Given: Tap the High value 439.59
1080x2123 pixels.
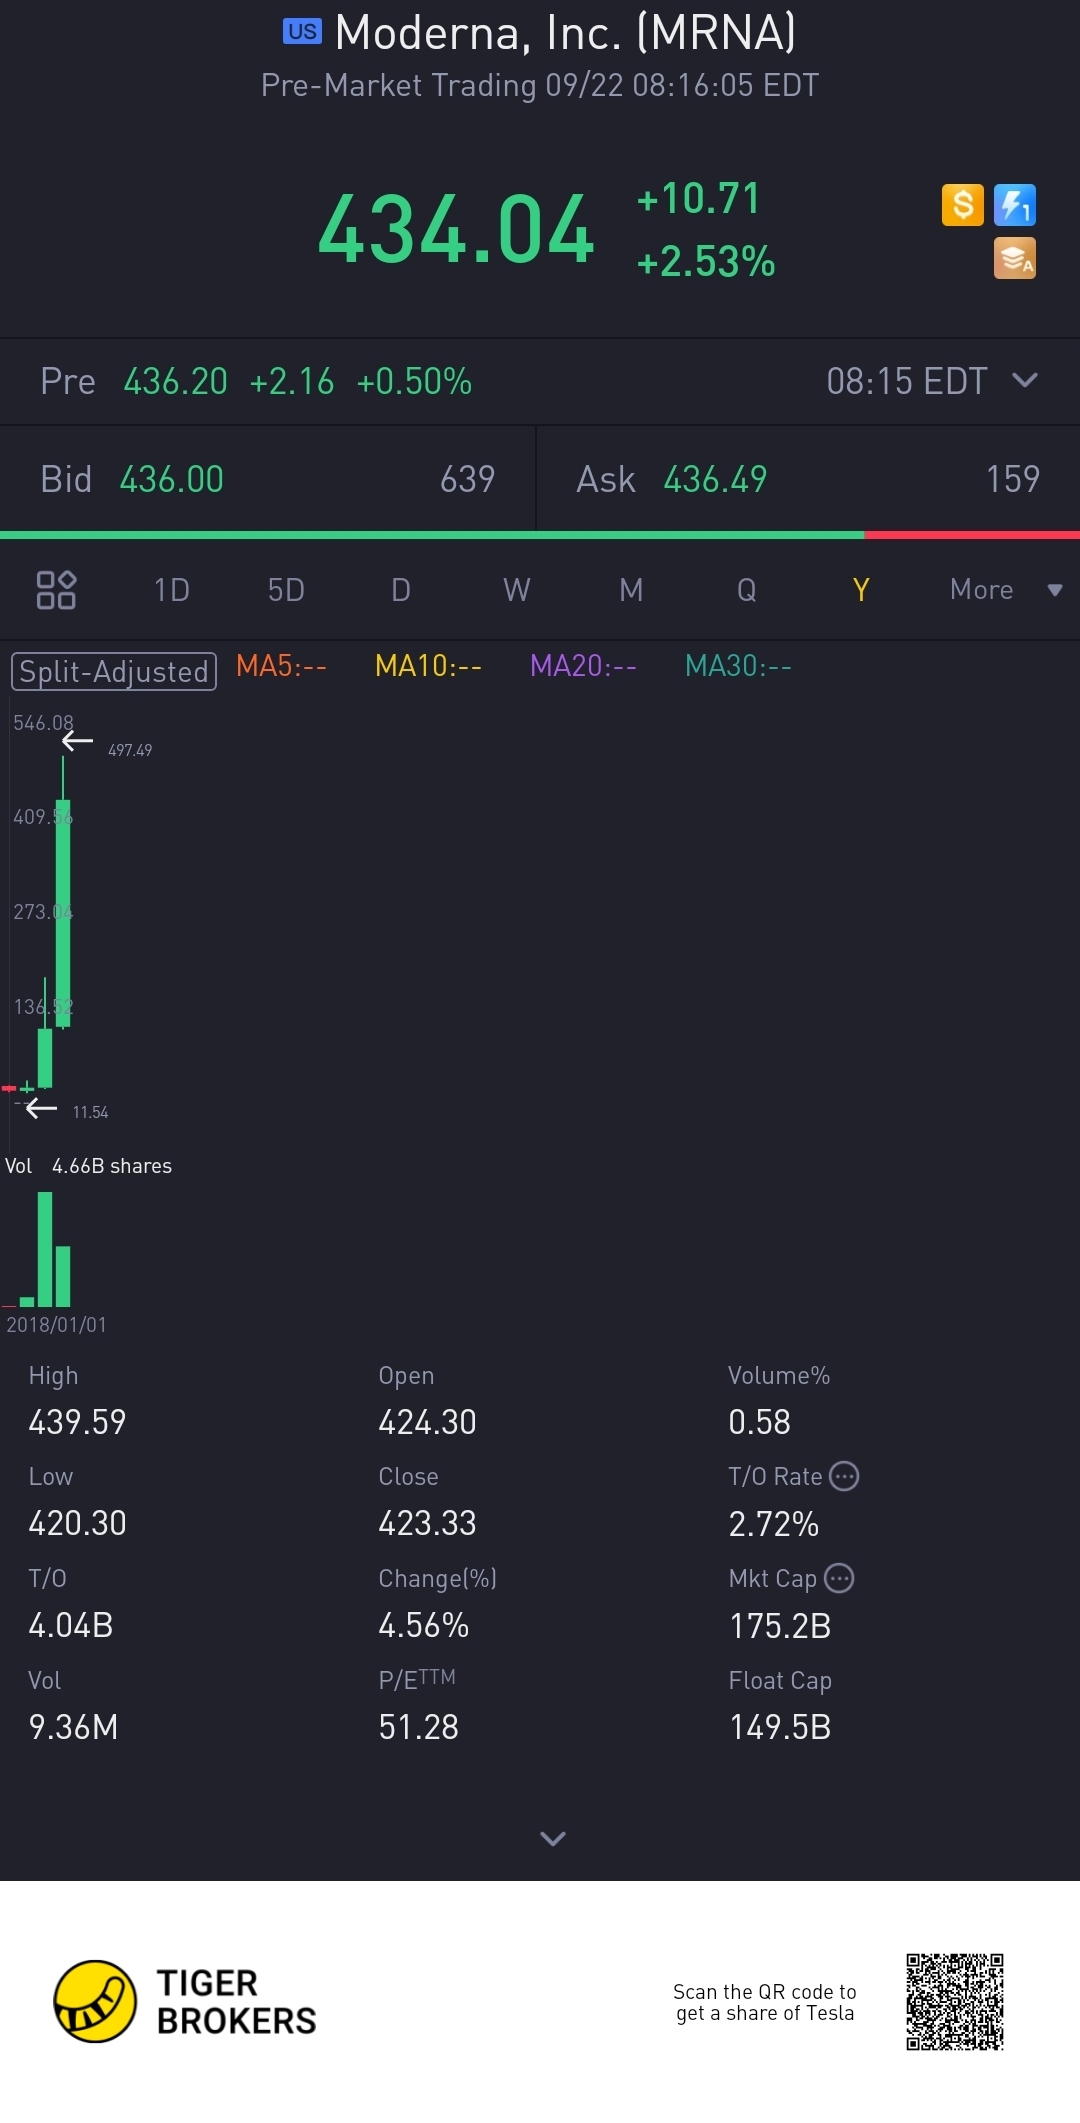Looking at the screenshot, I should (x=77, y=1422).
